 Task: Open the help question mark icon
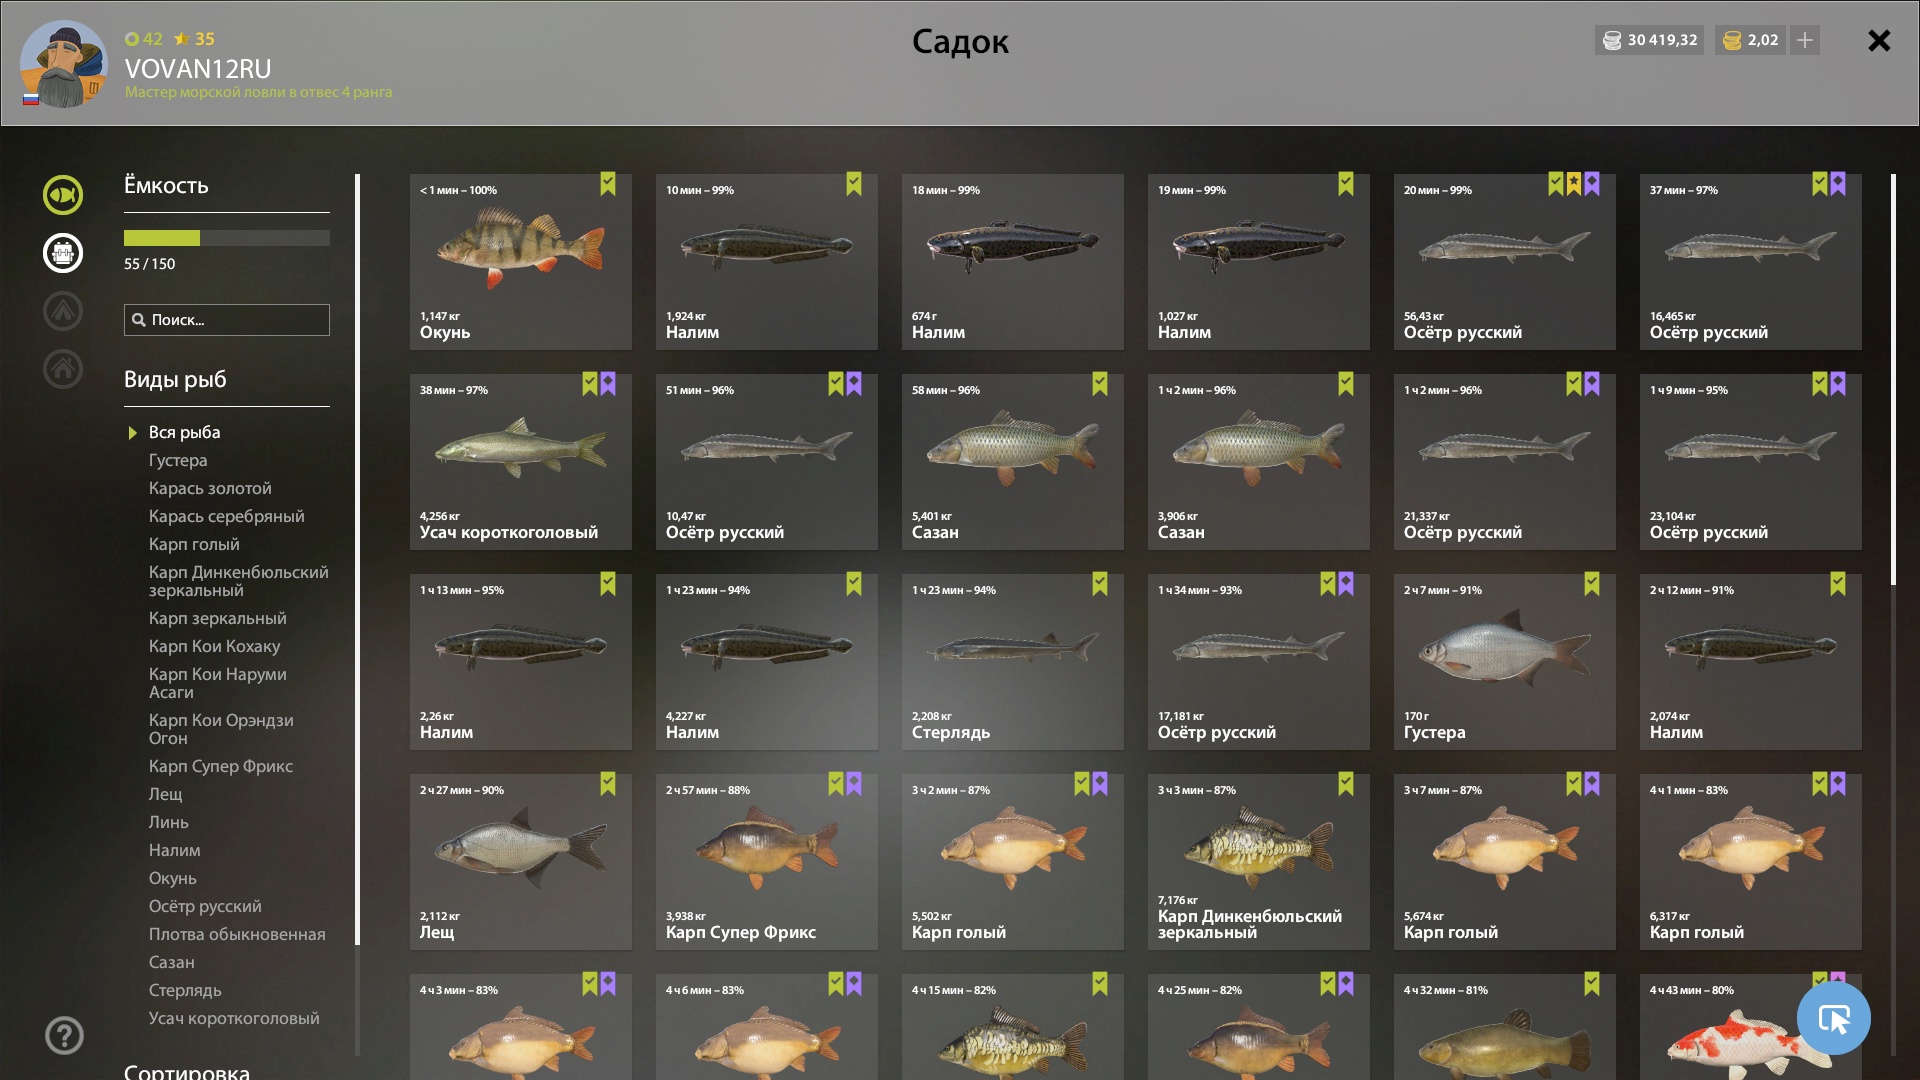click(x=64, y=1035)
